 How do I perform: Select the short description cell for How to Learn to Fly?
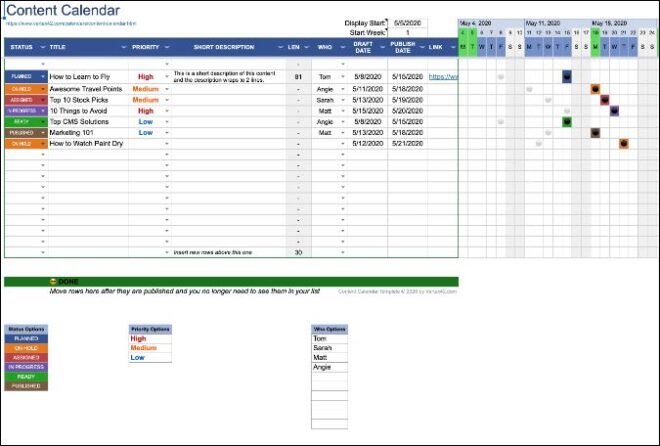(229, 77)
